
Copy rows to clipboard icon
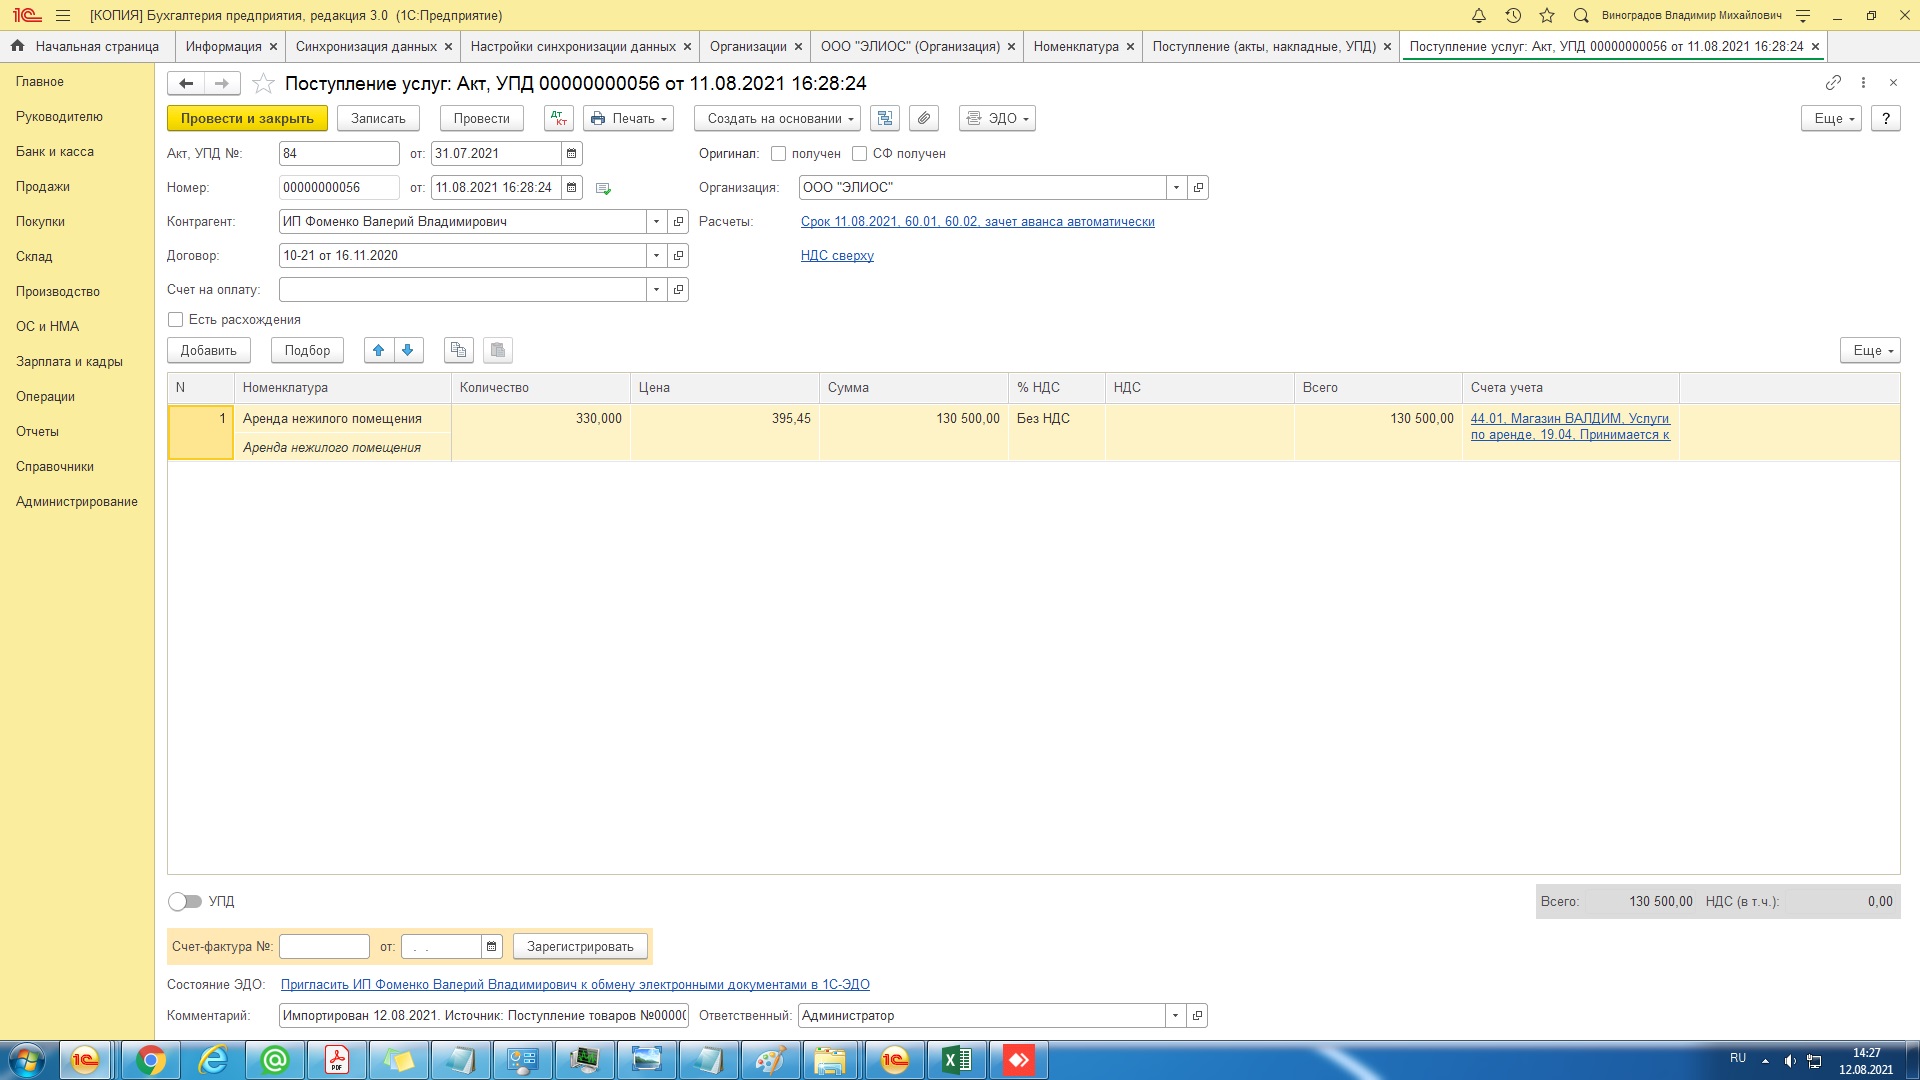(x=459, y=351)
